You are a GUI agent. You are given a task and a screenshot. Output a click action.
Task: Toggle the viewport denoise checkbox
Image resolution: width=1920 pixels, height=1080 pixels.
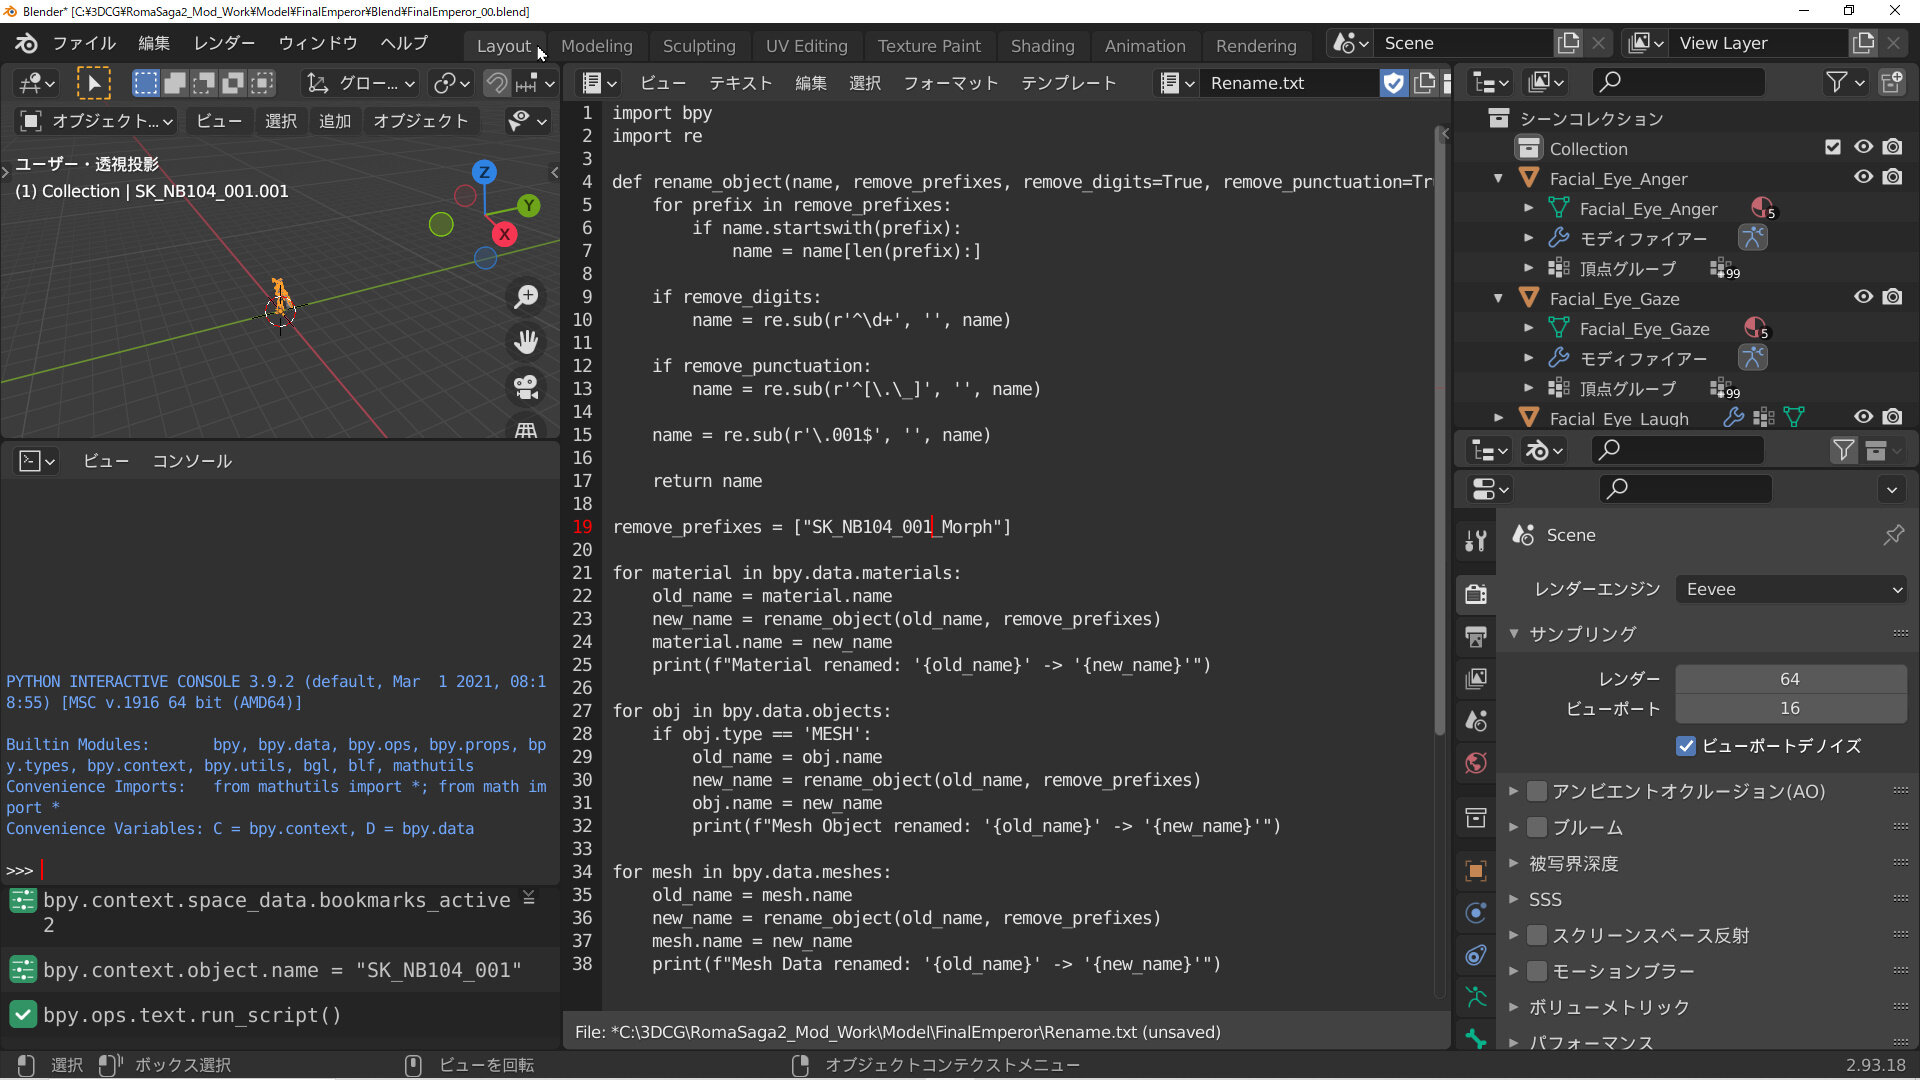coord(1686,746)
